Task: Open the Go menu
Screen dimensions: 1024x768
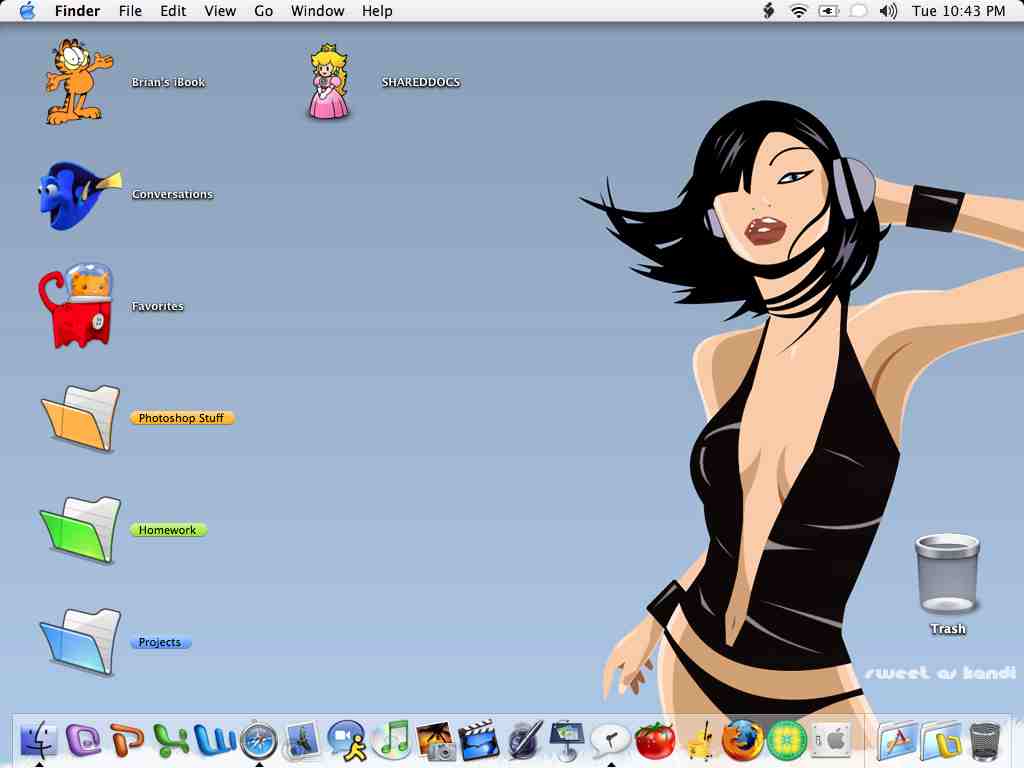Action: [x=263, y=11]
